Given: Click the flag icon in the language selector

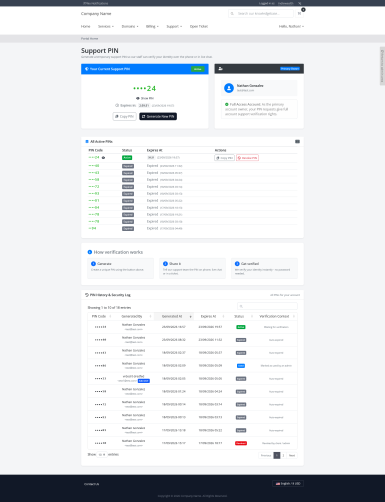Looking at the screenshot, I should (x=278, y=484).
